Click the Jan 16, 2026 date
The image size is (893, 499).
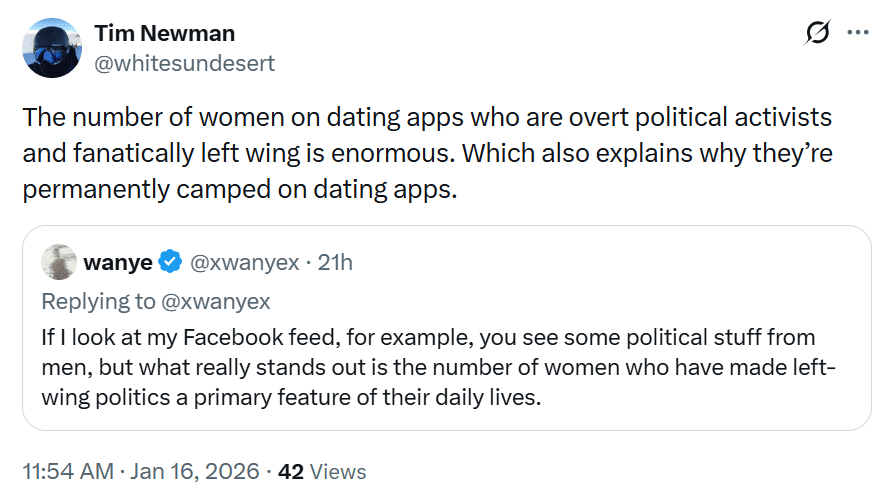195,471
